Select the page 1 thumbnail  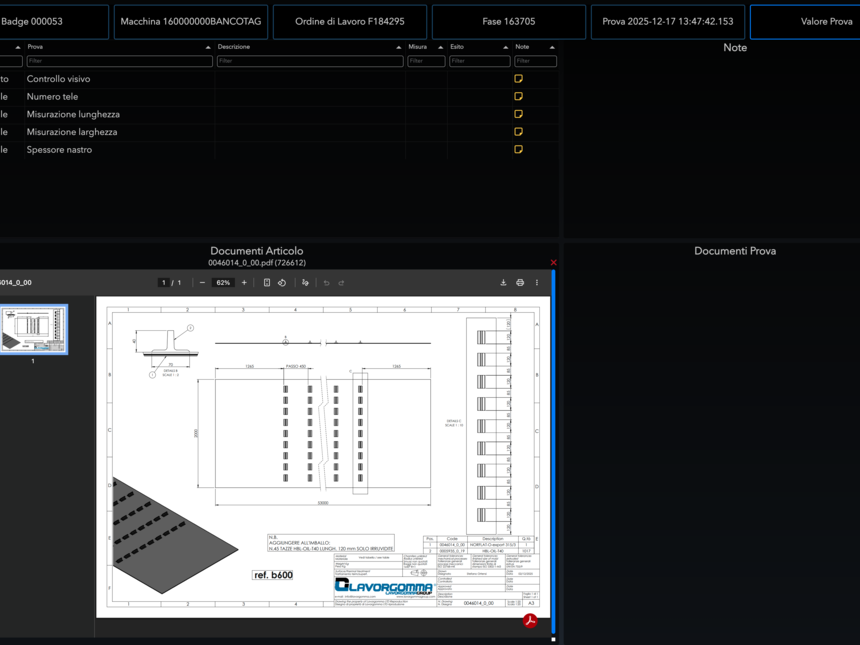[x=33, y=330]
